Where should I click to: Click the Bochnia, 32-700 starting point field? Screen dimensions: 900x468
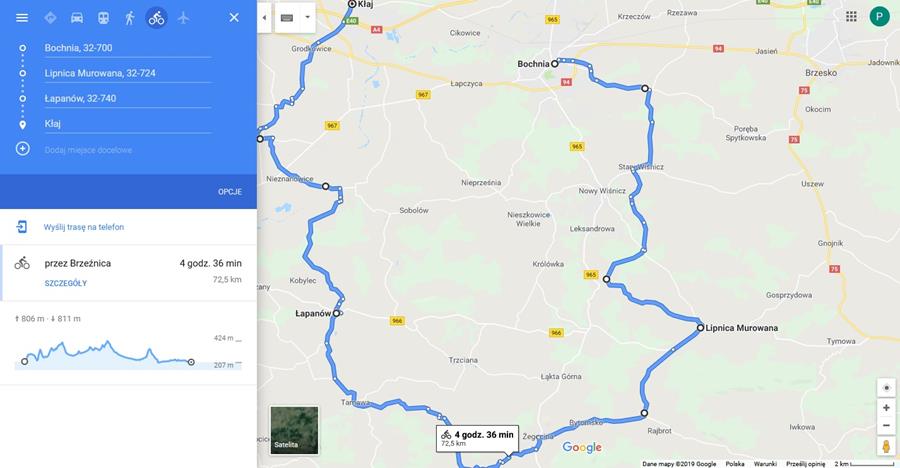[x=127, y=48]
